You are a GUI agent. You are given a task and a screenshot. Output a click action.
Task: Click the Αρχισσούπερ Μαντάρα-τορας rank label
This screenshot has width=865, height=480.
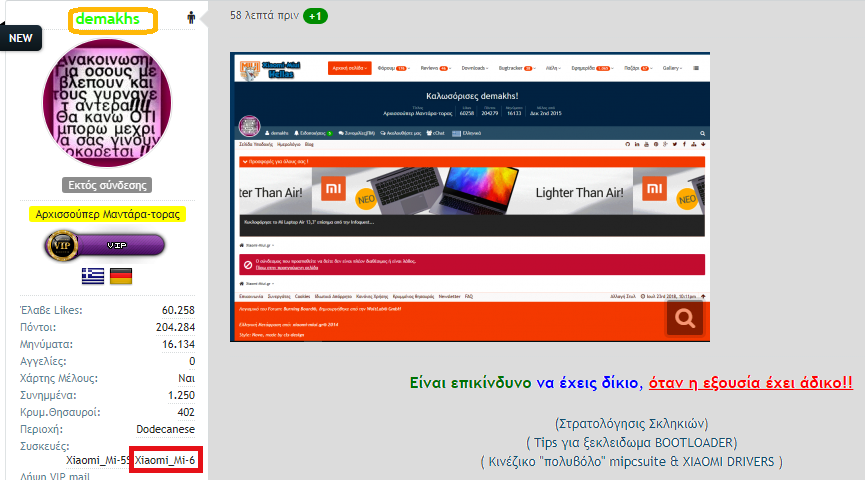(x=108, y=214)
